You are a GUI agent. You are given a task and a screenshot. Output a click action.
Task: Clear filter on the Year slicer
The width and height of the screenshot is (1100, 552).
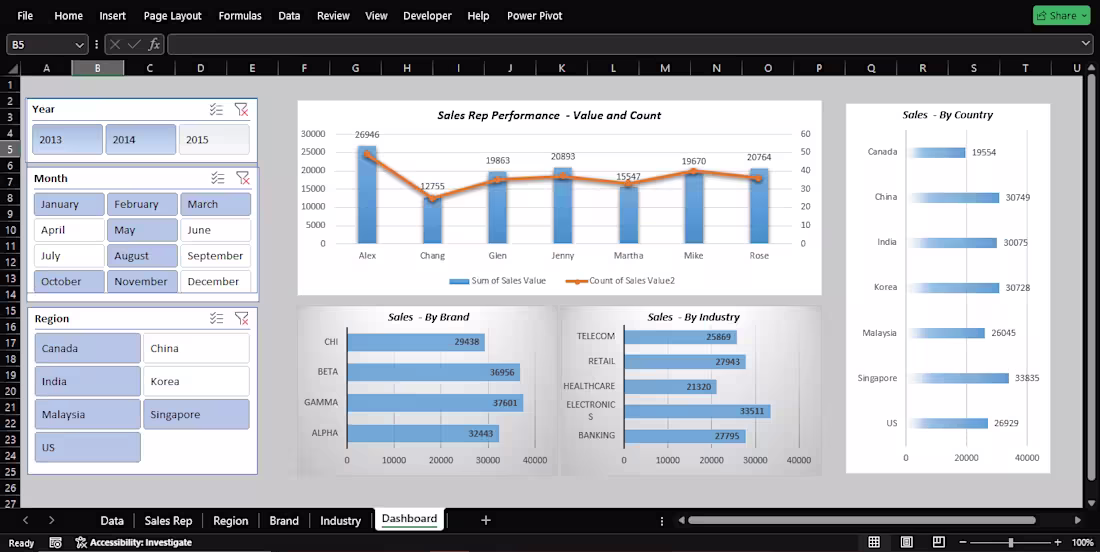[241, 109]
